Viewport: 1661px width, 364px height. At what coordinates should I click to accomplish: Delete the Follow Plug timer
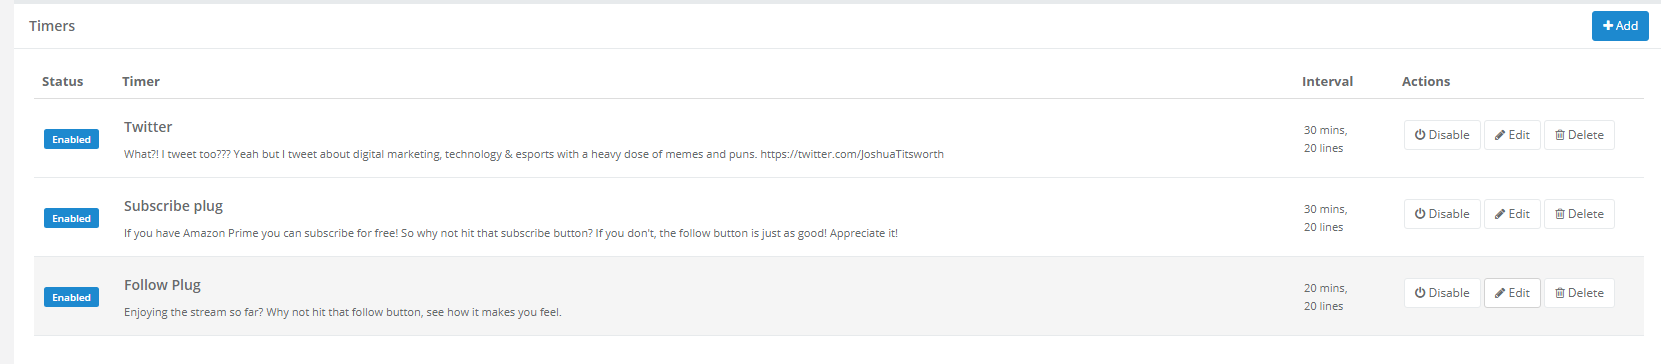(1579, 293)
